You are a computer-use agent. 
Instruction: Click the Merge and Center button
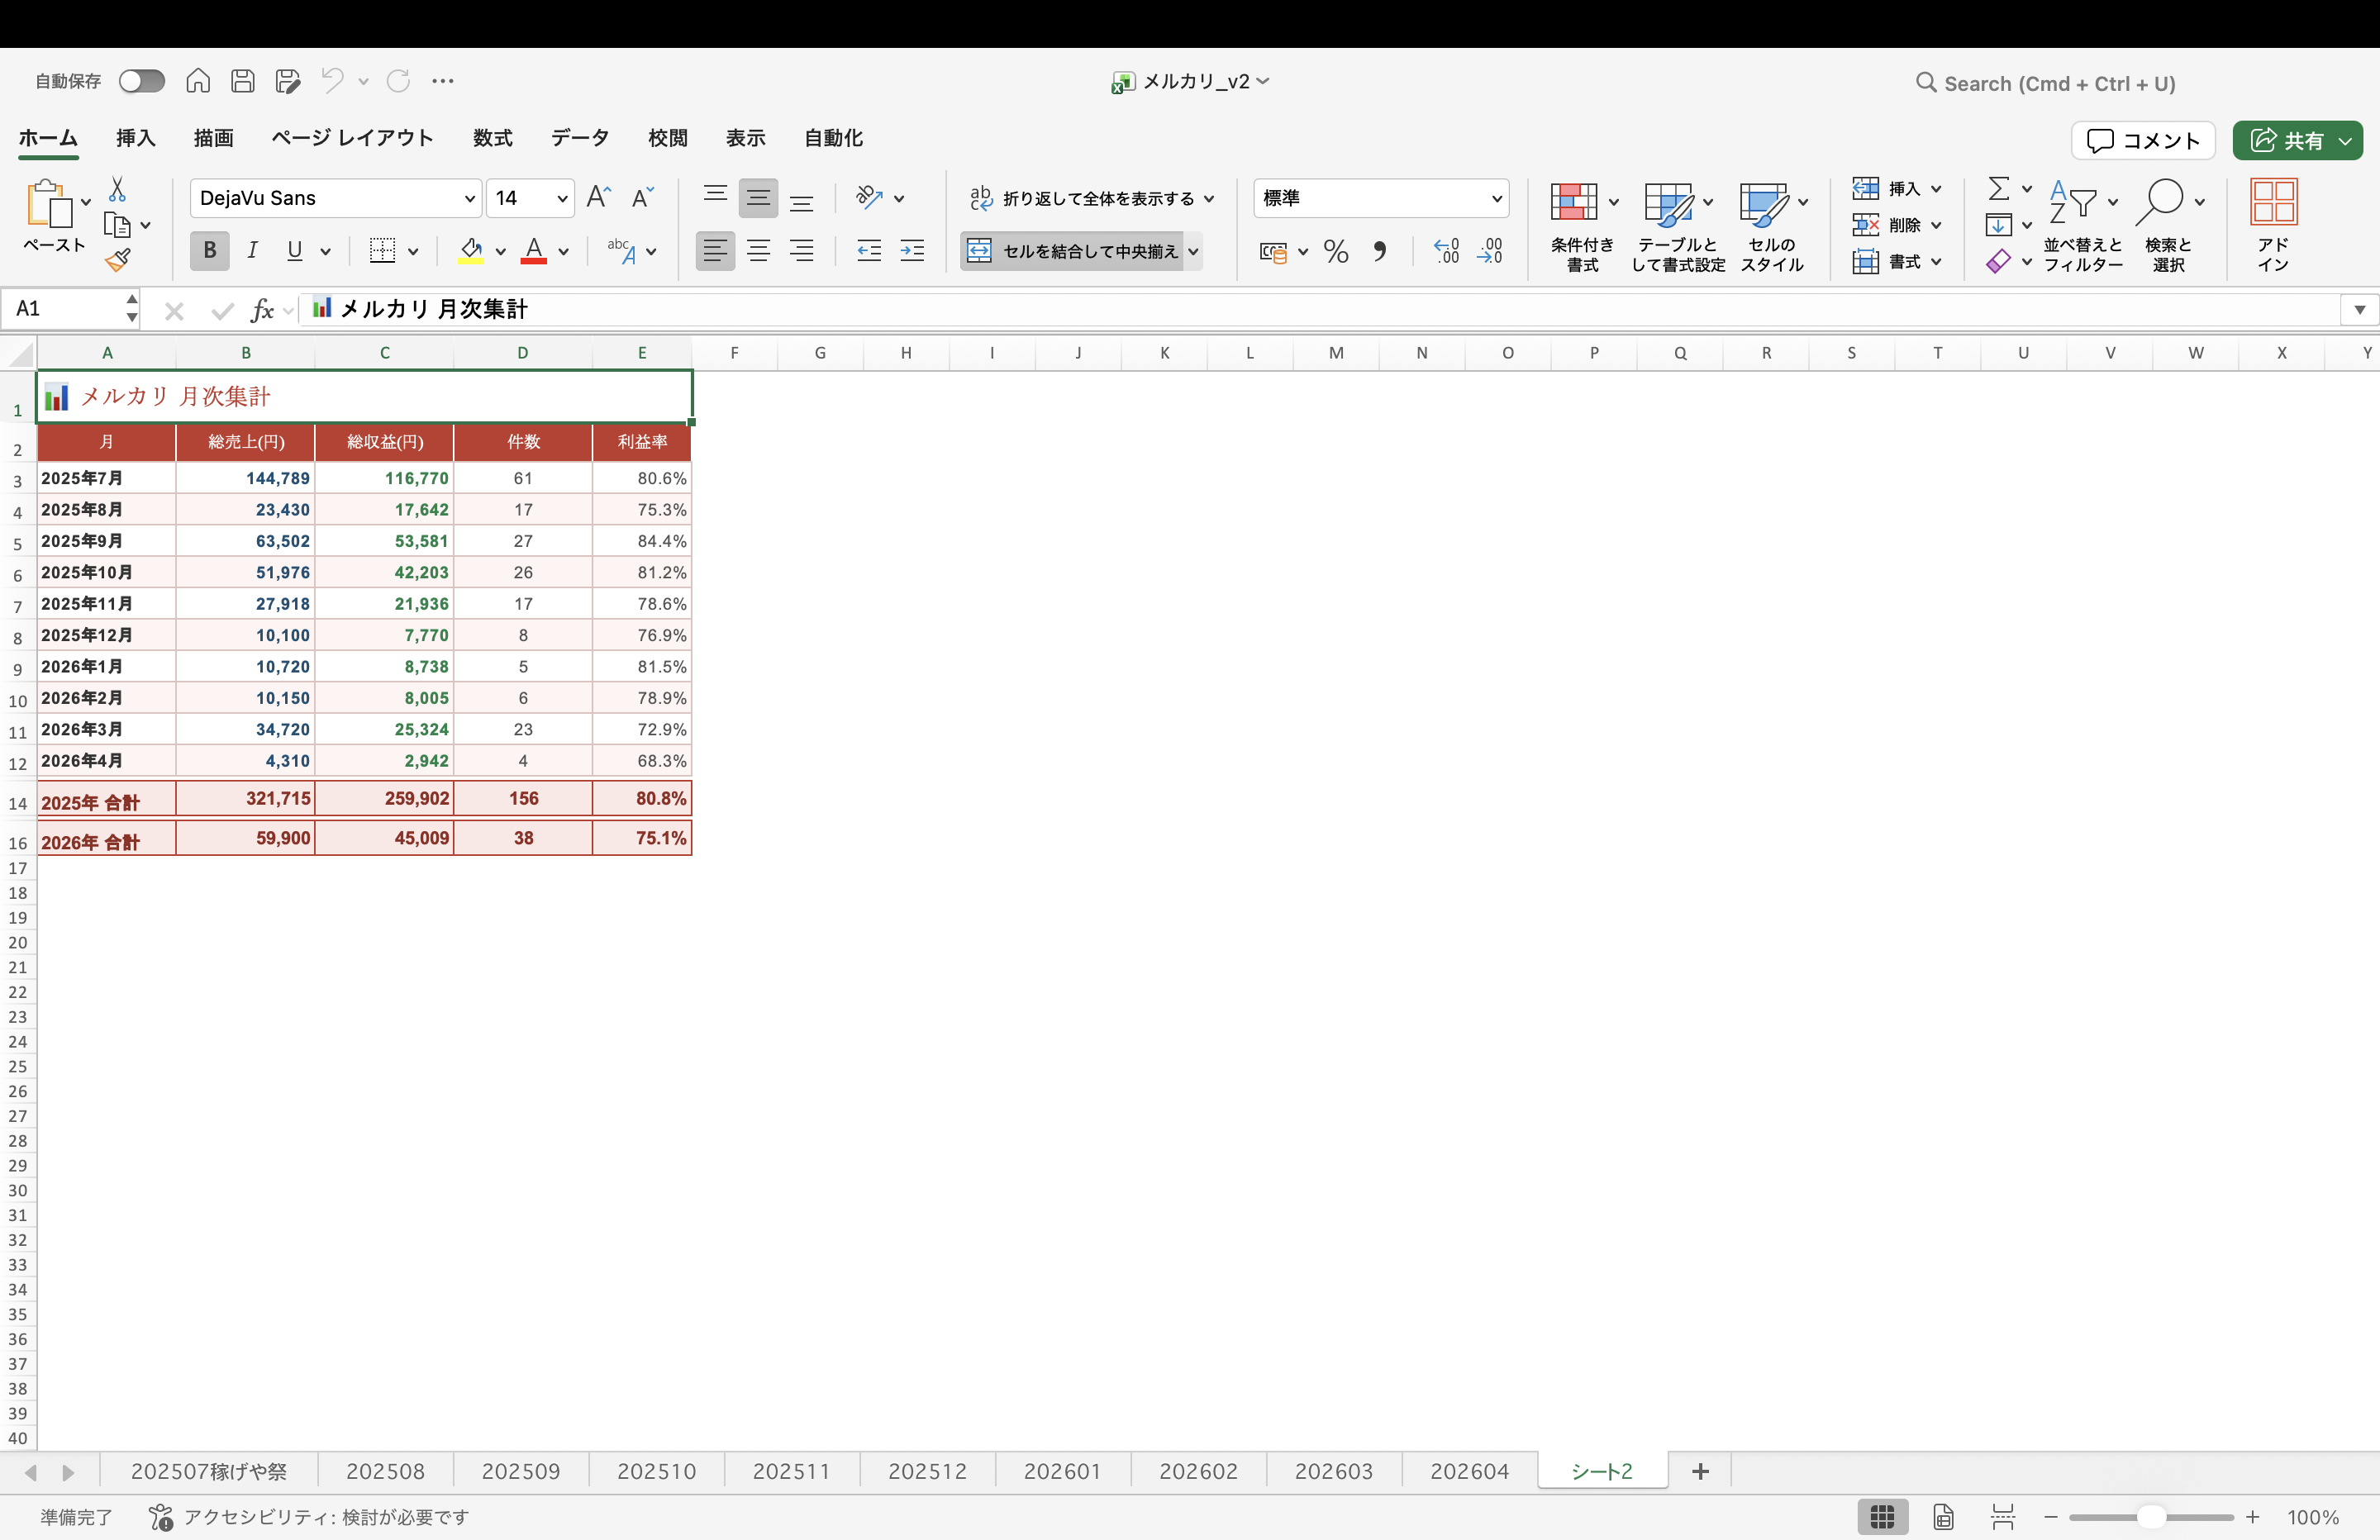tap(1073, 251)
